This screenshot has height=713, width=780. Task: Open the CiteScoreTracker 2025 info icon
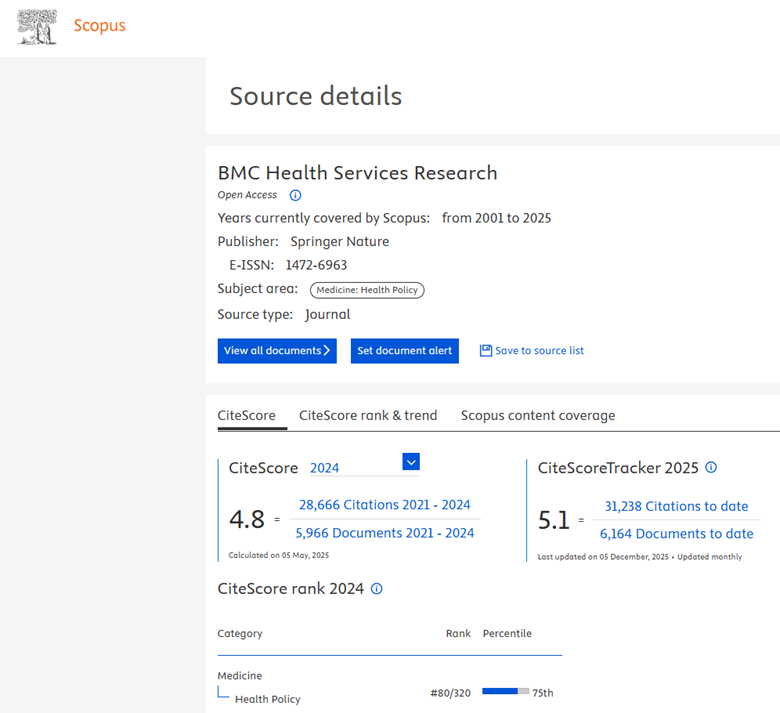[711, 467]
